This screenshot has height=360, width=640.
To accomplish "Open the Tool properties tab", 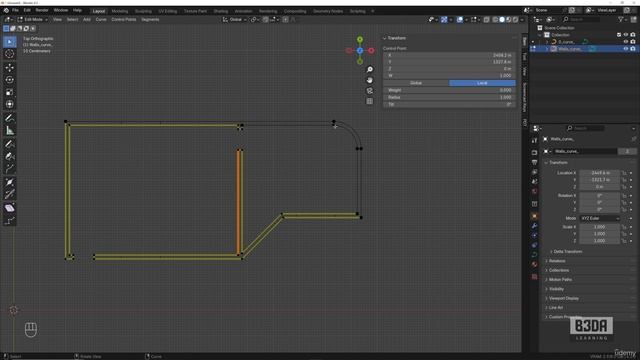I will (534, 140).
